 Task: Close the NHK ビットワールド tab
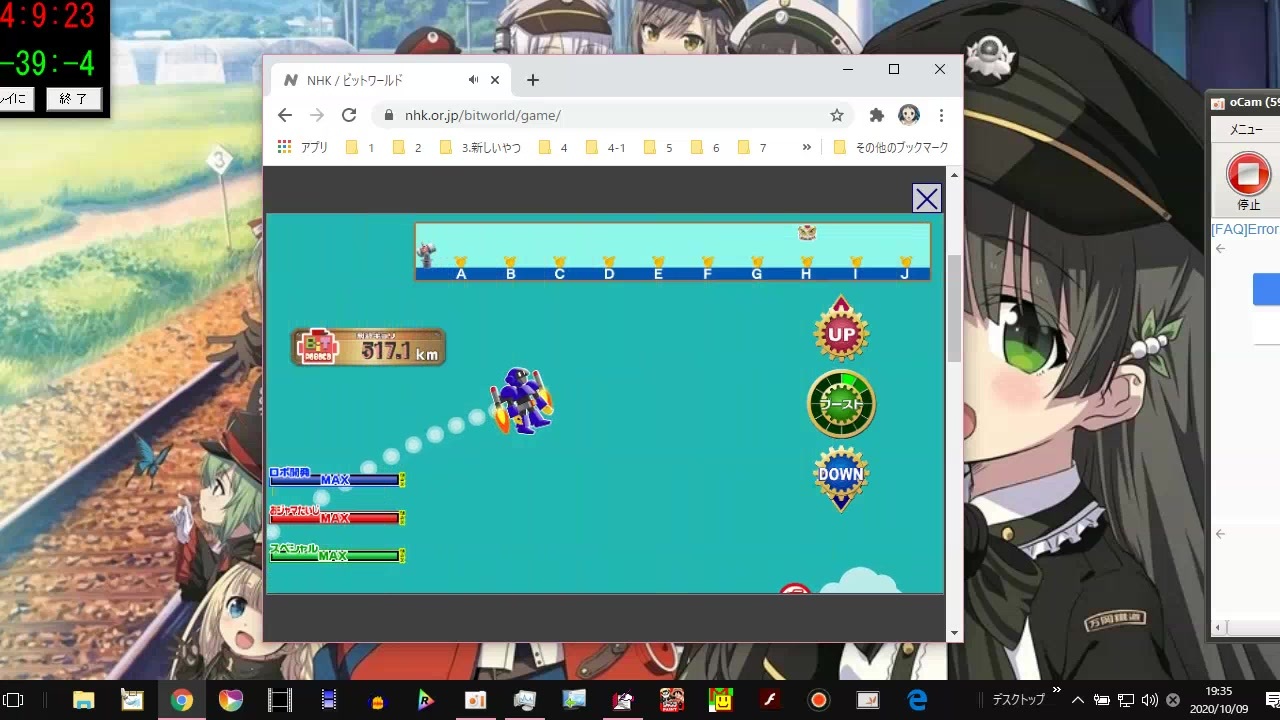494,80
